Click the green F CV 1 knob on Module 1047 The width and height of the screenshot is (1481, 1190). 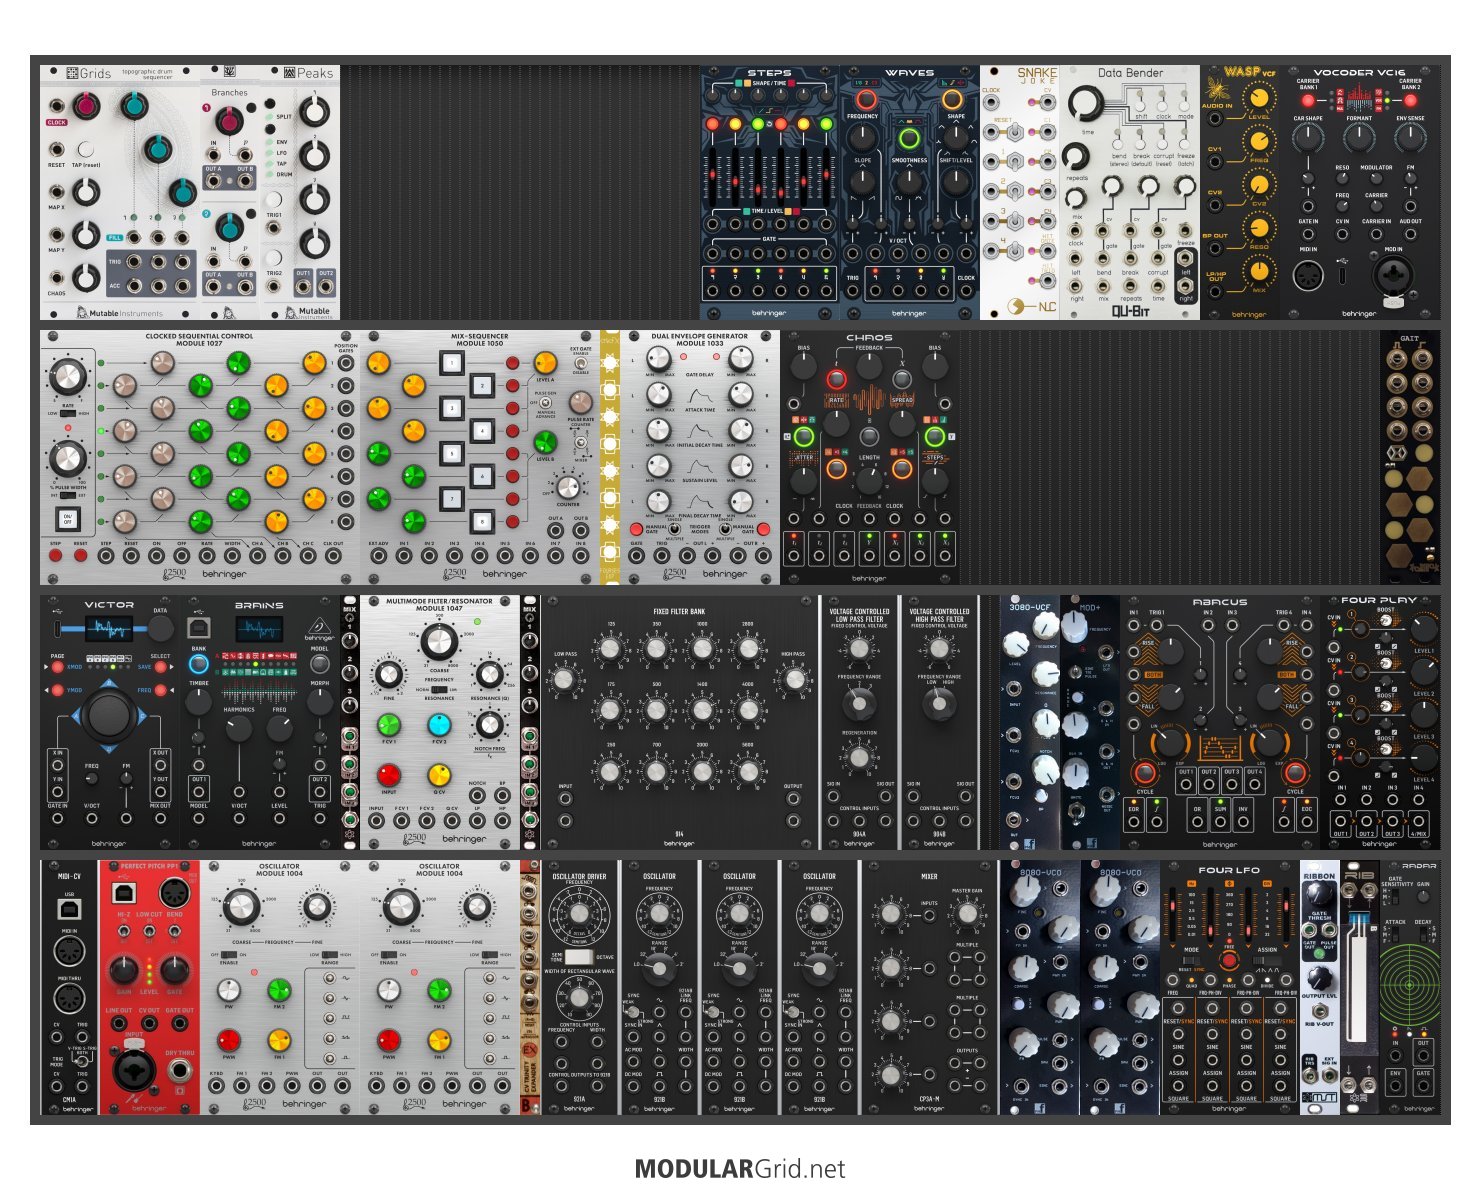click(388, 724)
